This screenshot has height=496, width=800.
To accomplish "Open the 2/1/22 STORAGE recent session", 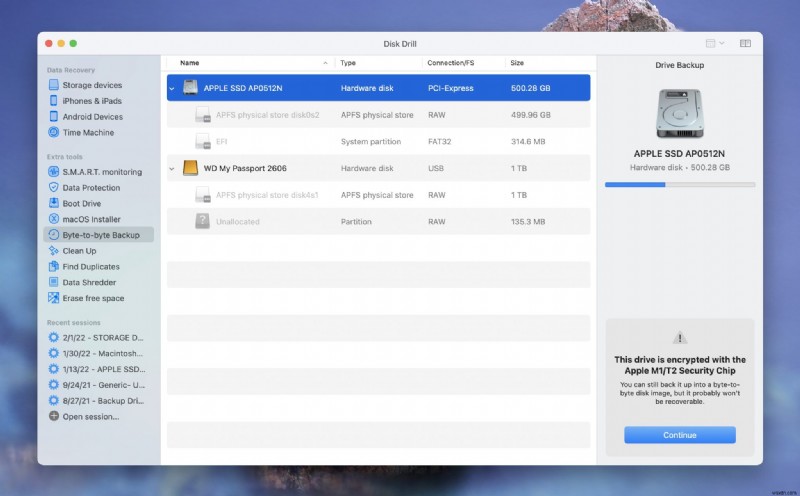I will click(x=103, y=337).
